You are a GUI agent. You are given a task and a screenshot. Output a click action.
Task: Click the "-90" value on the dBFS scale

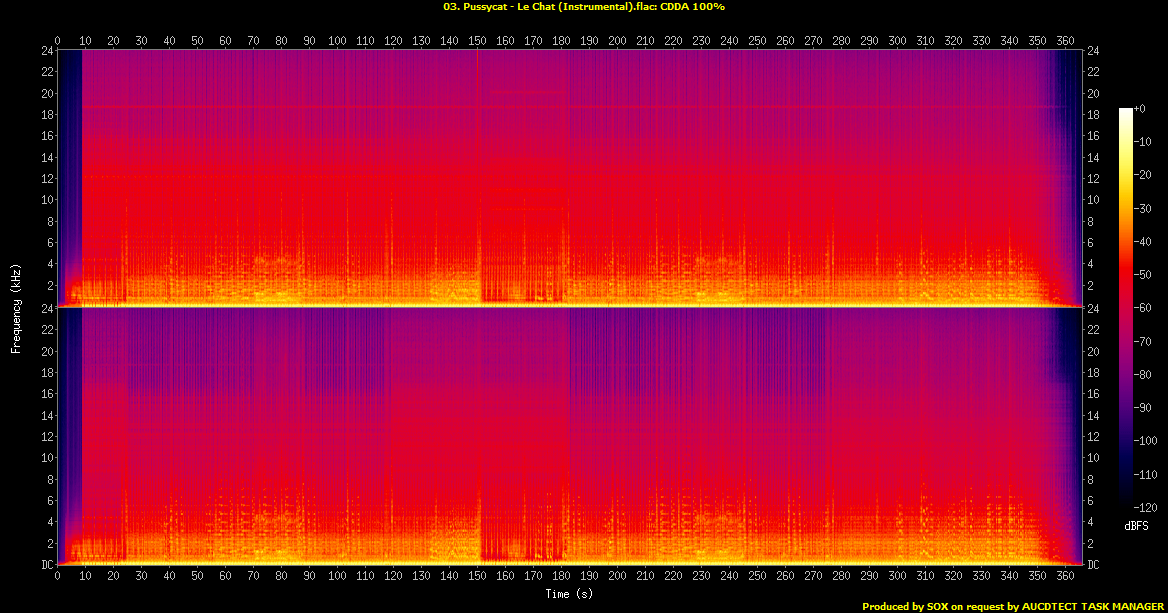[x=1143, y=407]
